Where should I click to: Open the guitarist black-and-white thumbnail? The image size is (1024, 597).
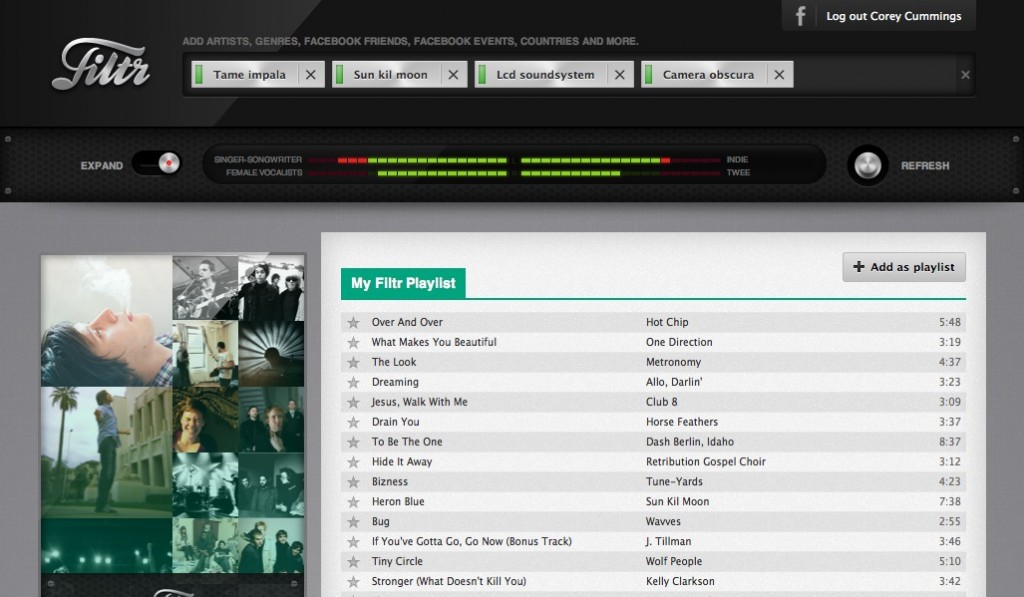click(205, 288)
